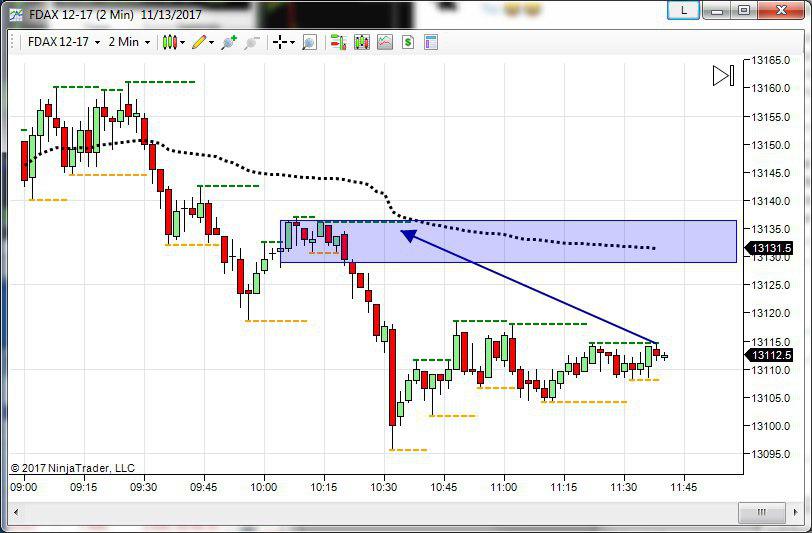Open the Data Series candlestick icon
The width and height of the screenshot is (812, 533).
[x=361, y=42]
